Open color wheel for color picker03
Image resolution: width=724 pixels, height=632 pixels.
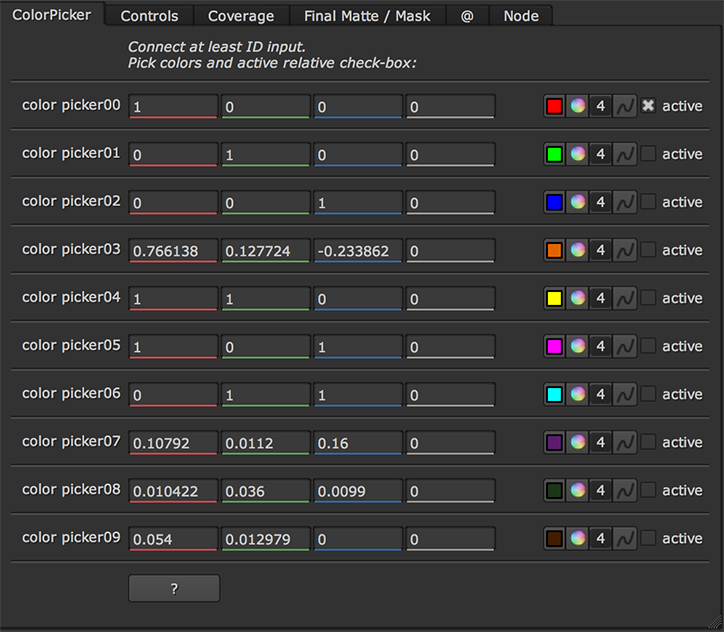(x=577, y=250)
